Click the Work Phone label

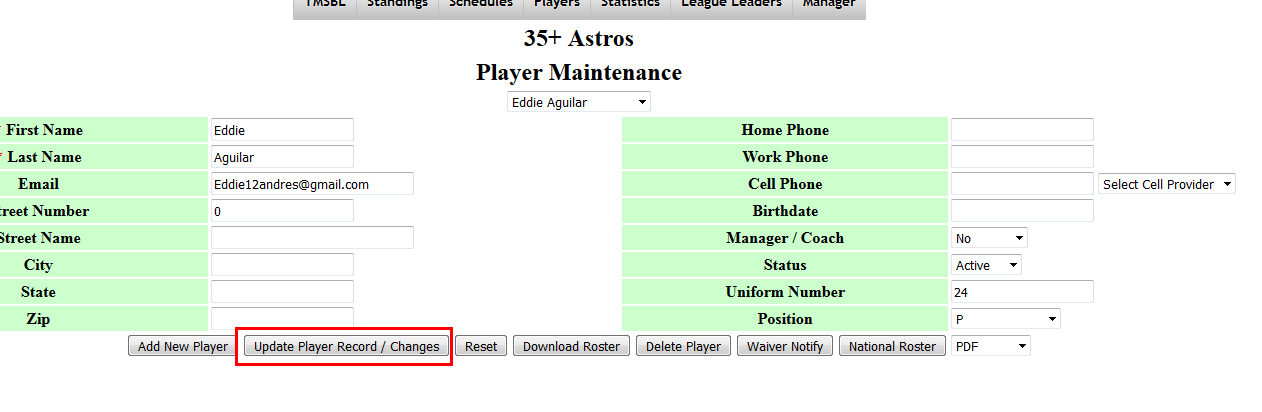(x=785, y=157)
